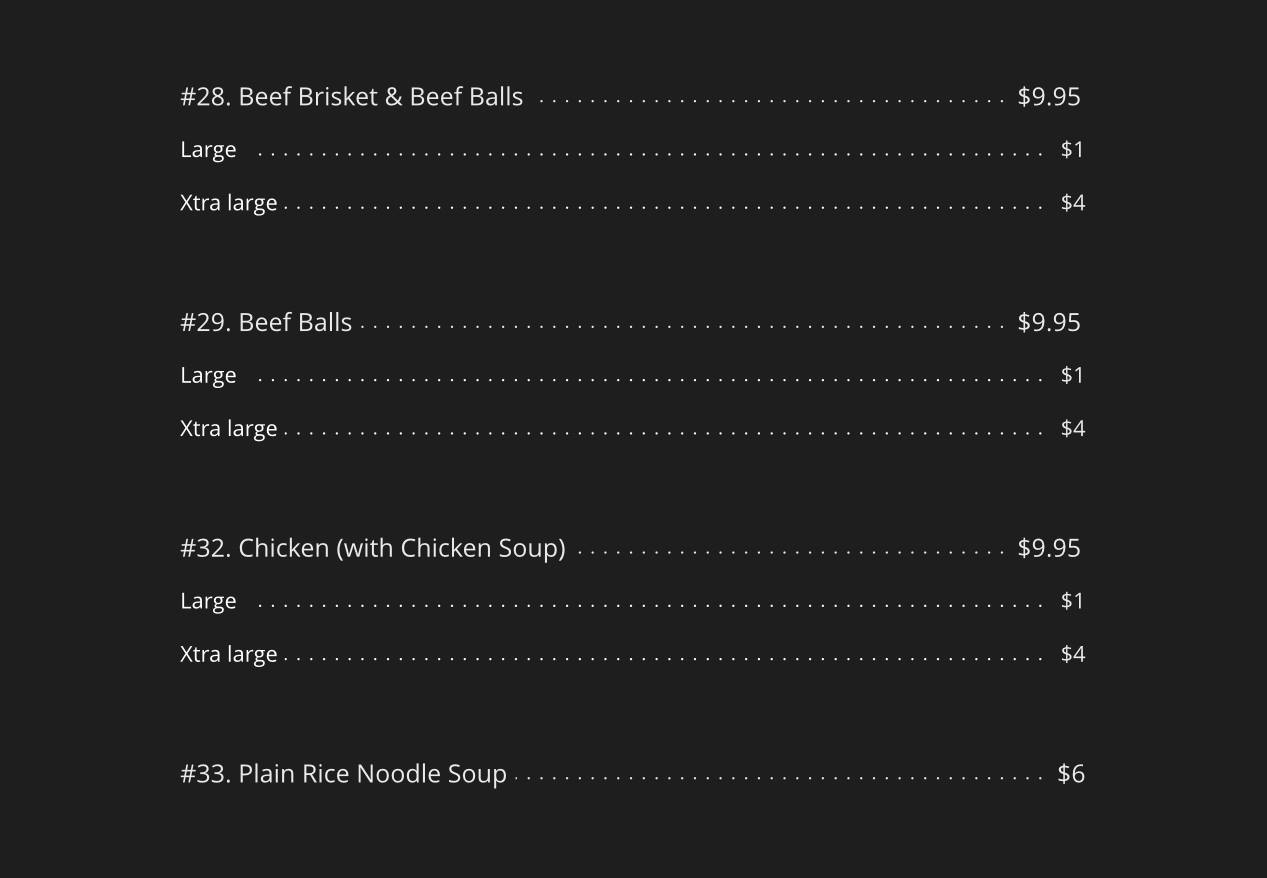Open the #29 Beef Balls menu item

tap(266, 323)
